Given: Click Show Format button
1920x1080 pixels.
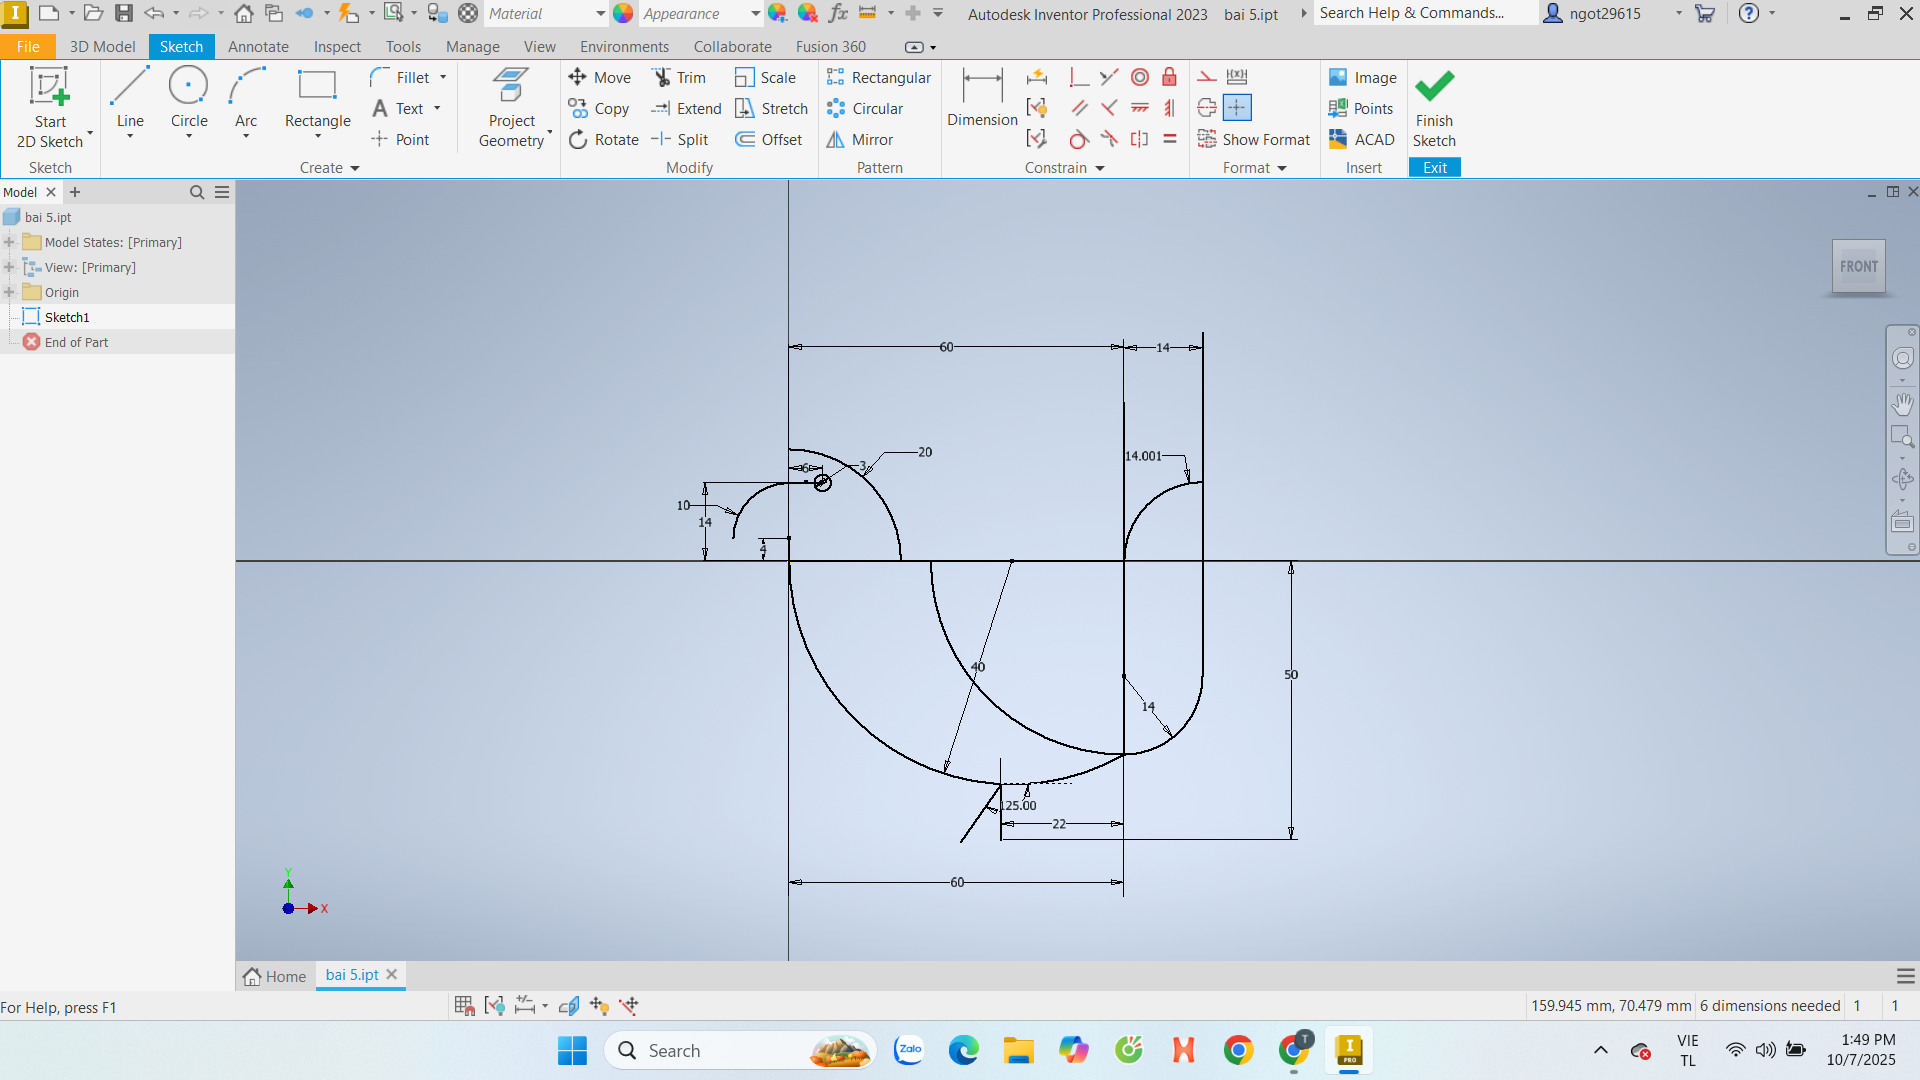Looking at the screenshot, I should pos(1254,139).
